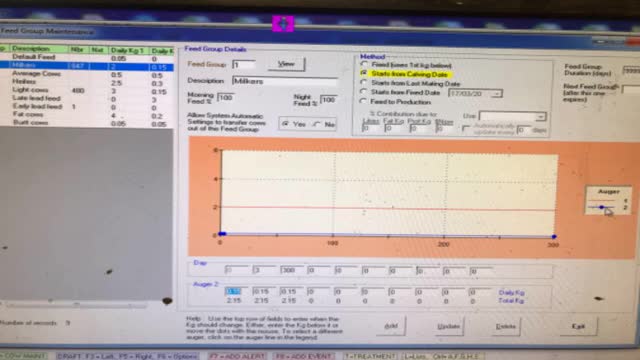Open the Use dropdown list
This screenshot has width=640, height=360.
(x=540, y=117)
